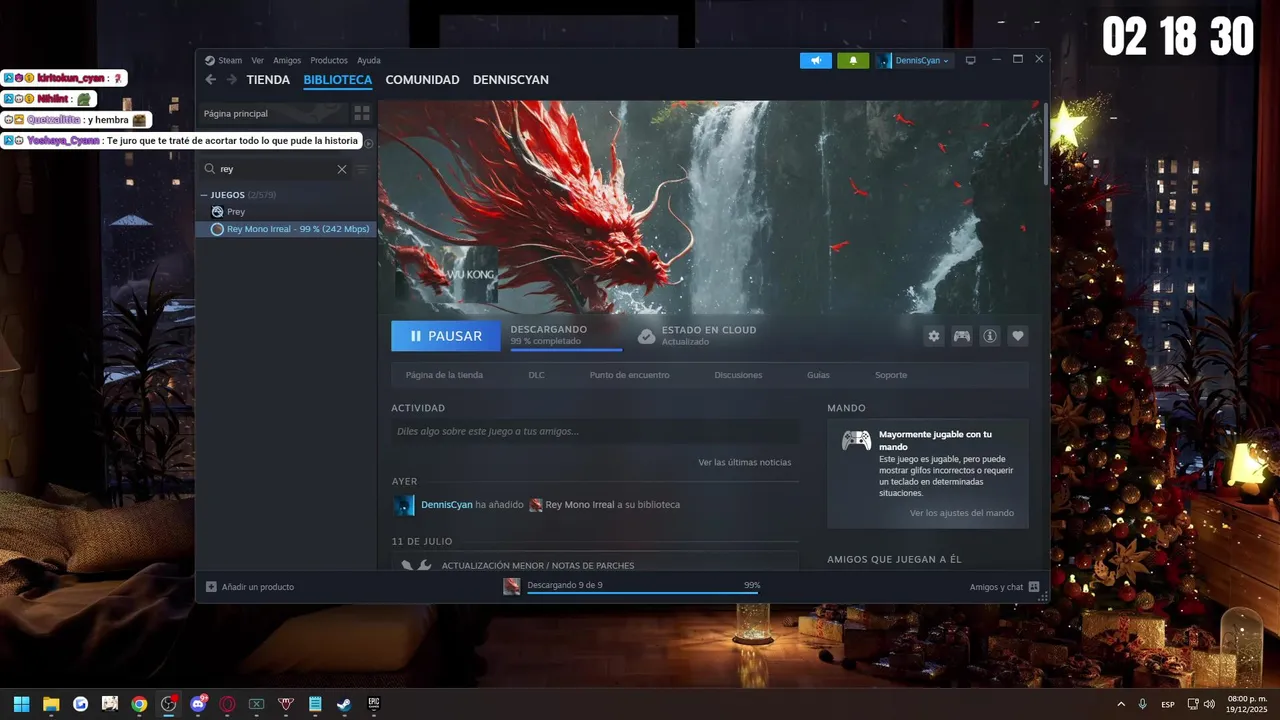Screen dimensions: 1280x720
Task: Open the Discusiones link
Action: [x=738, y=375]
